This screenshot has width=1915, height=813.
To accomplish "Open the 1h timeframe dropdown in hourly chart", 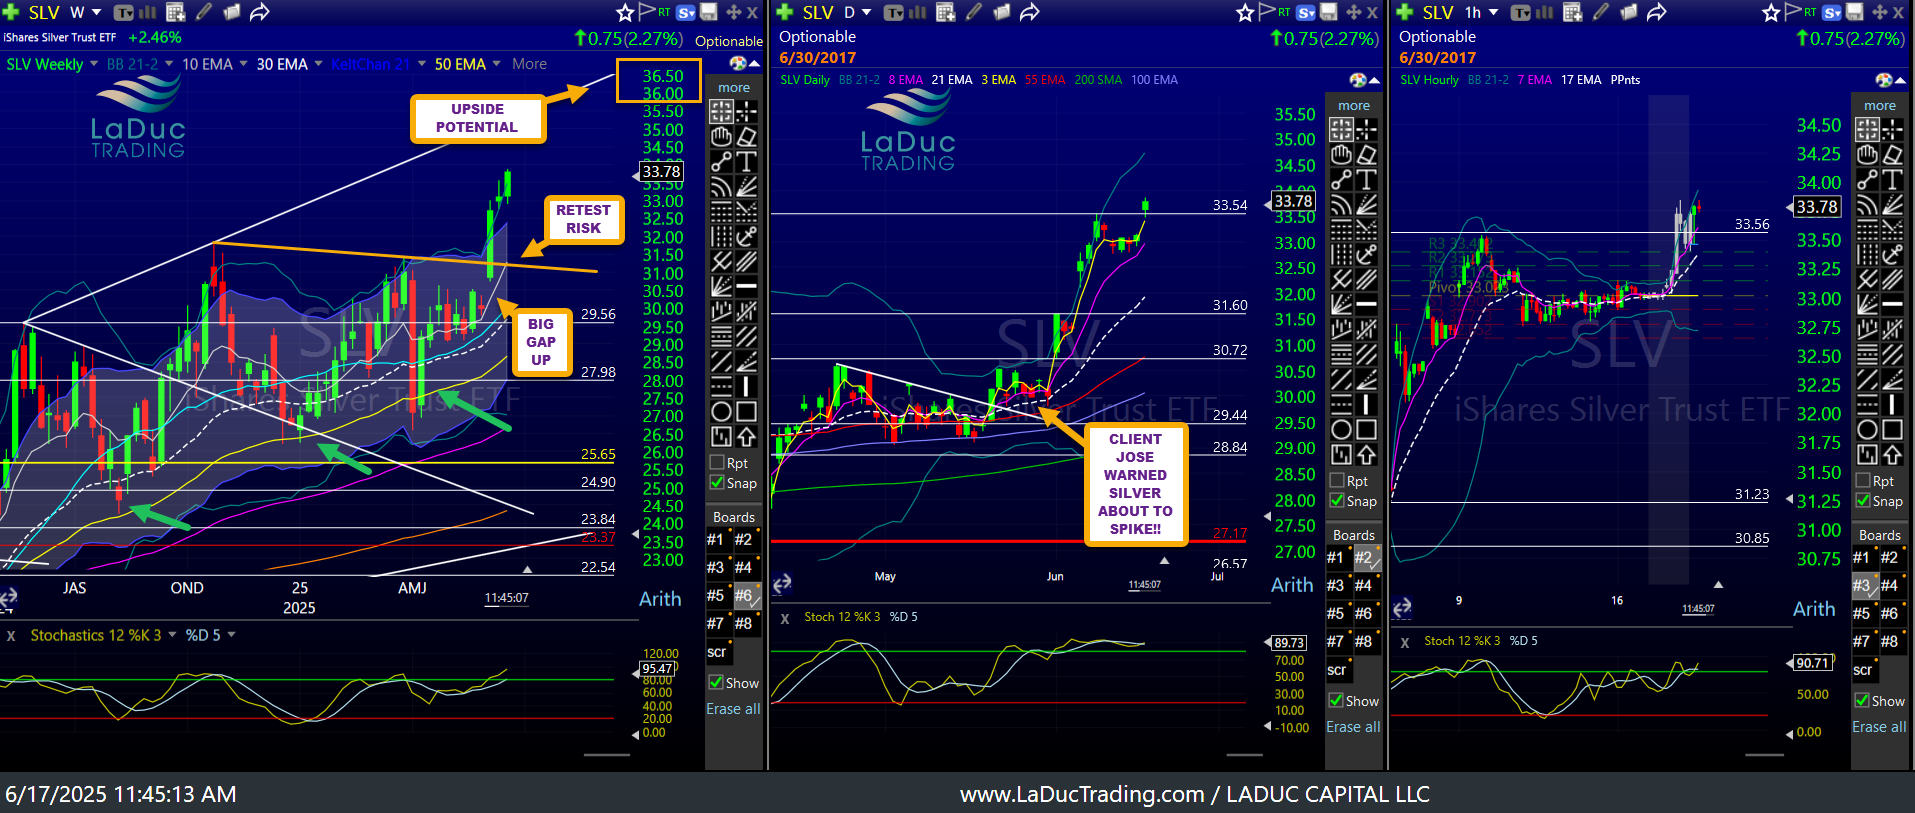I will click(x=1494, y=12).
